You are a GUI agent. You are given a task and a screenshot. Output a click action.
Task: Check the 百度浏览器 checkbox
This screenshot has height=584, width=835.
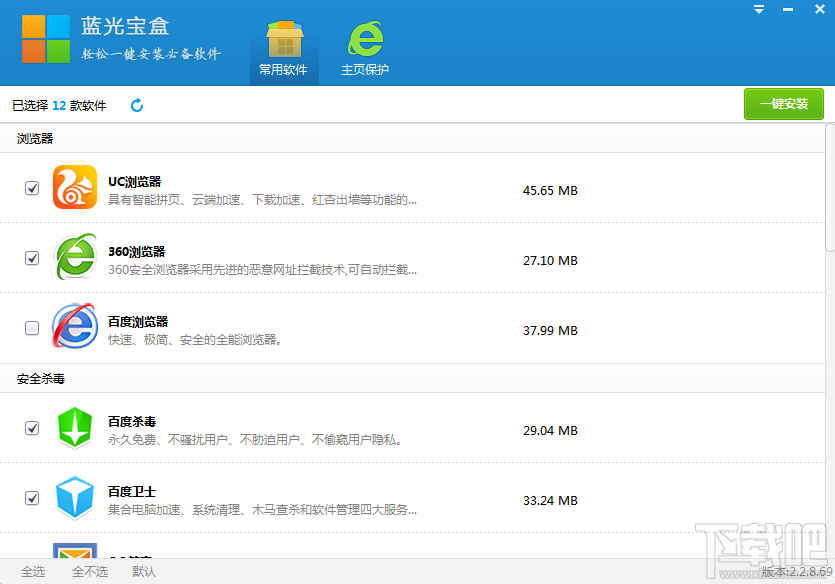pyautogui.click(x=32, y=328)
